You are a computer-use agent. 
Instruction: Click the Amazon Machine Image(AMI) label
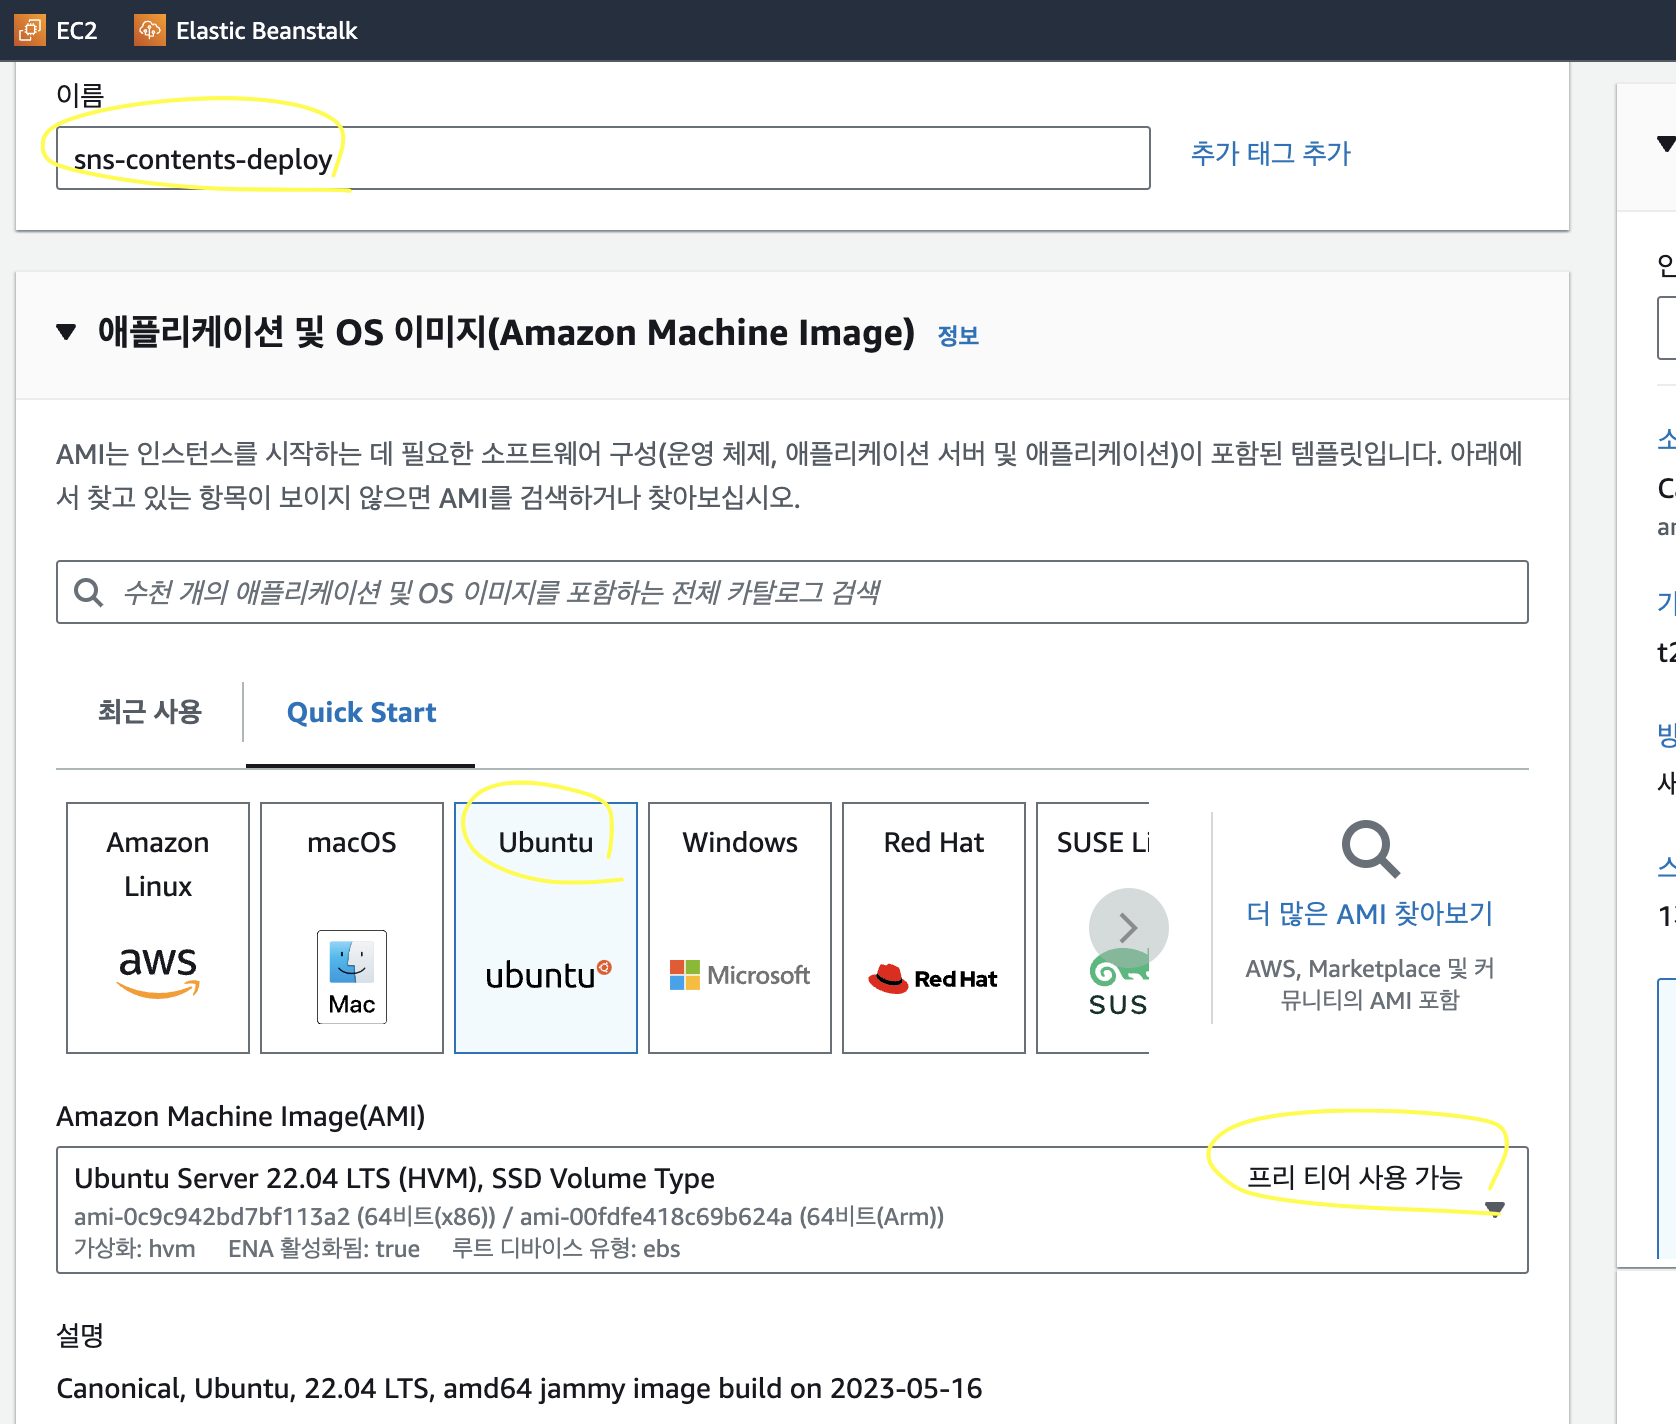[240, 1116]
